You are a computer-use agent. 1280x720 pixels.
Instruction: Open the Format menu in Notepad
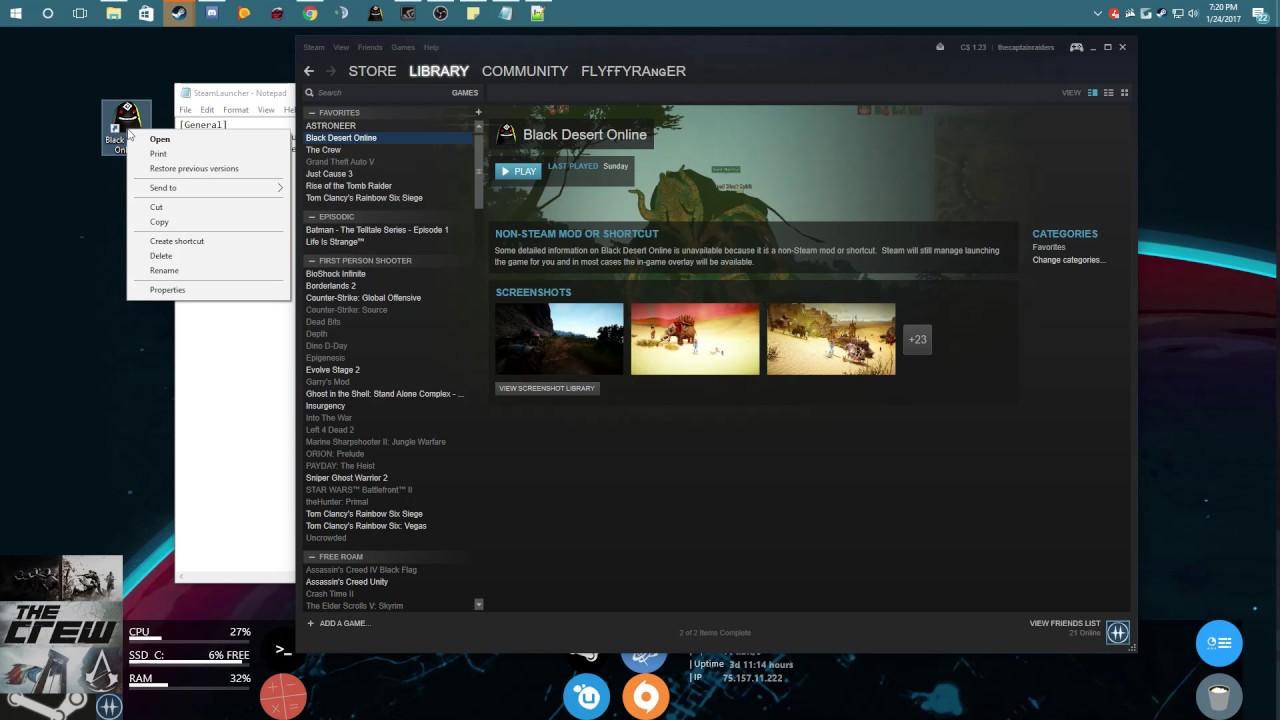pos(236,110)
